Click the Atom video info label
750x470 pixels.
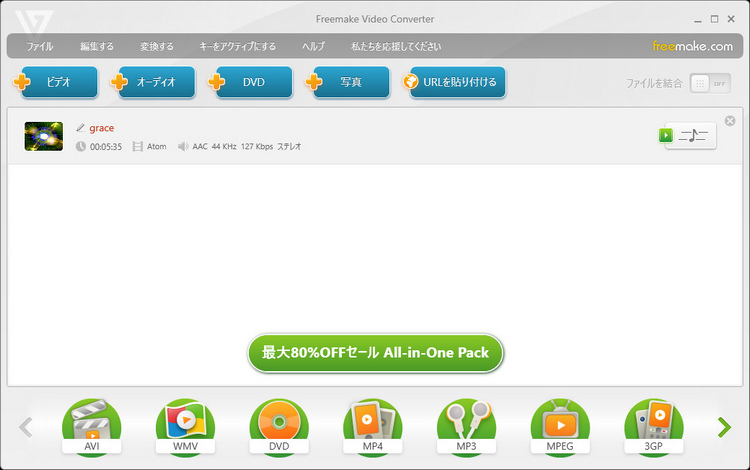click(x=156, y=146)
